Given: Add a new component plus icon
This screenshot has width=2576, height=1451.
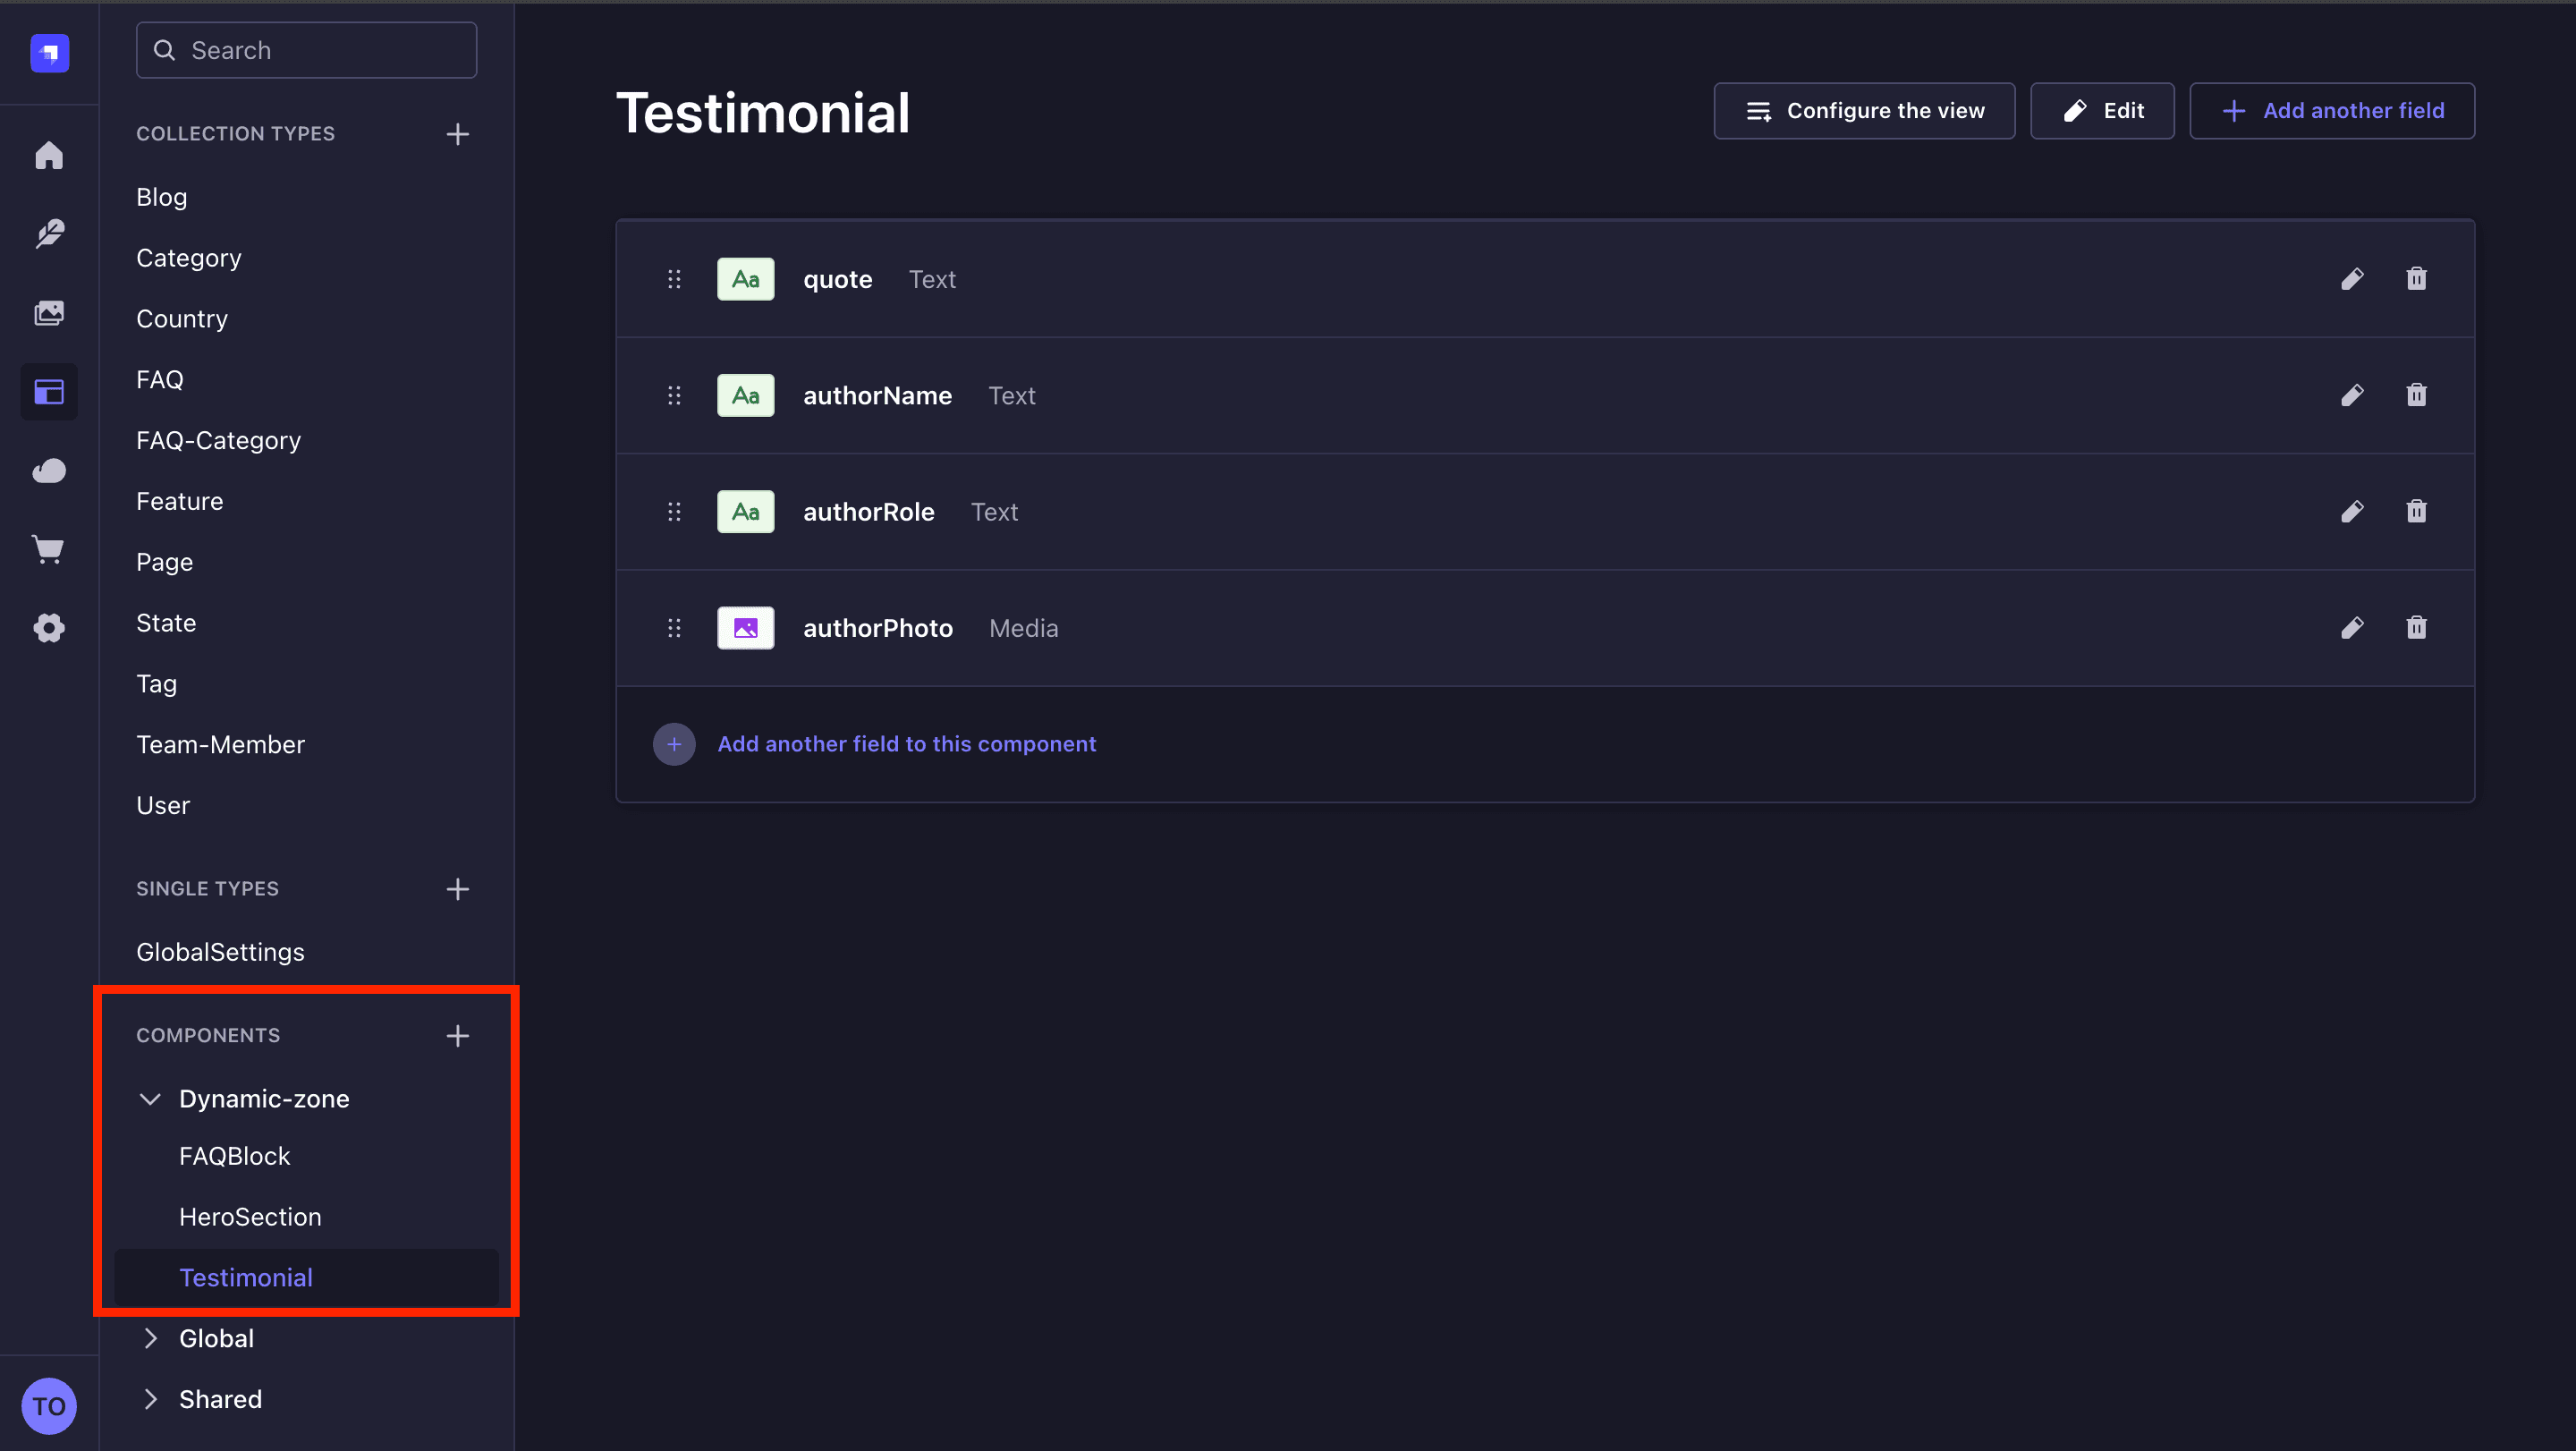Looking at the screenshot, I should (x=457, y=1036).
